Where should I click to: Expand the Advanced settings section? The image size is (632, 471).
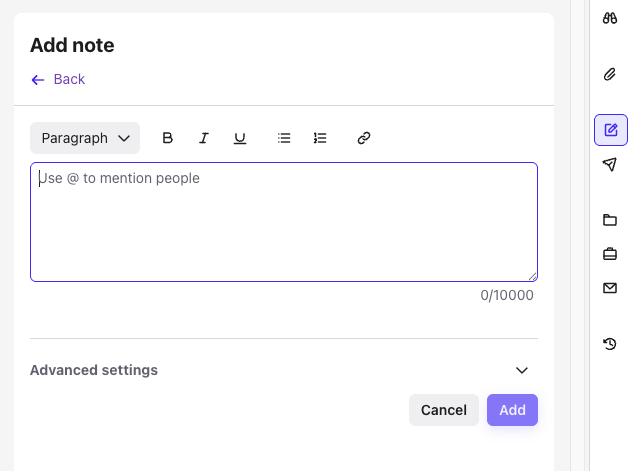pos(521,370)
